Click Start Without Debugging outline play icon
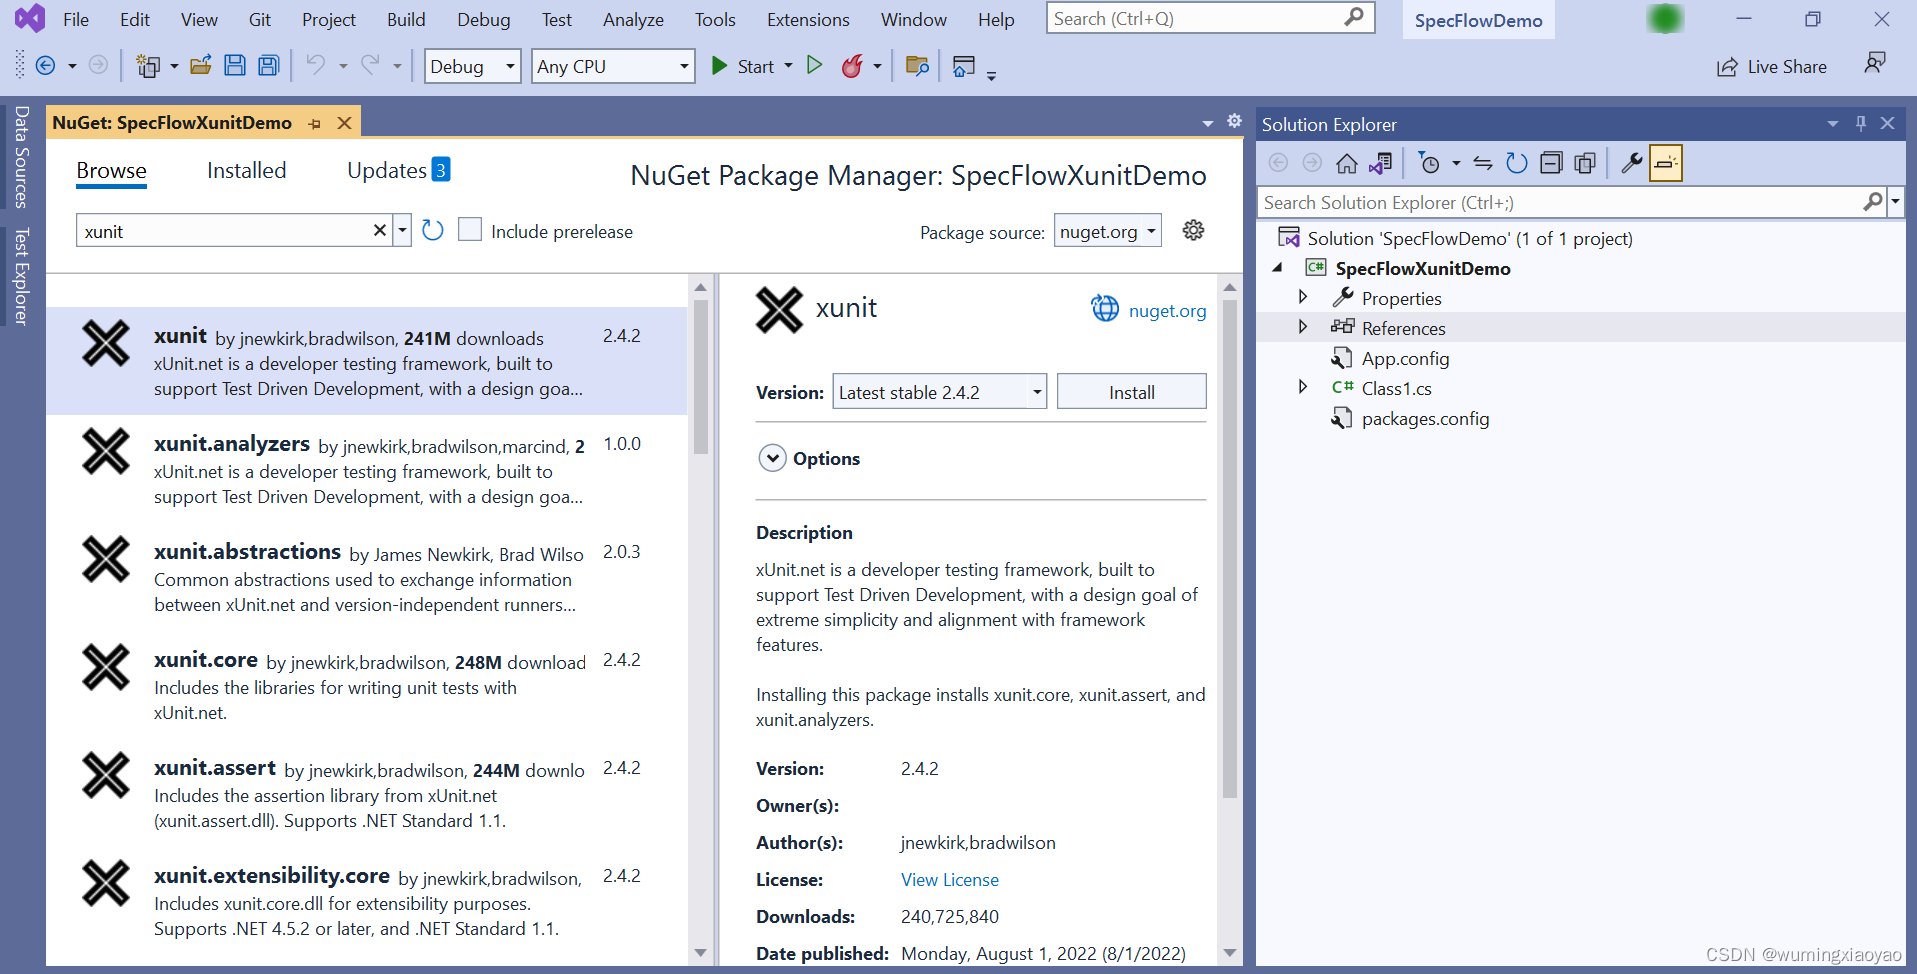 [x=815, y=66]
